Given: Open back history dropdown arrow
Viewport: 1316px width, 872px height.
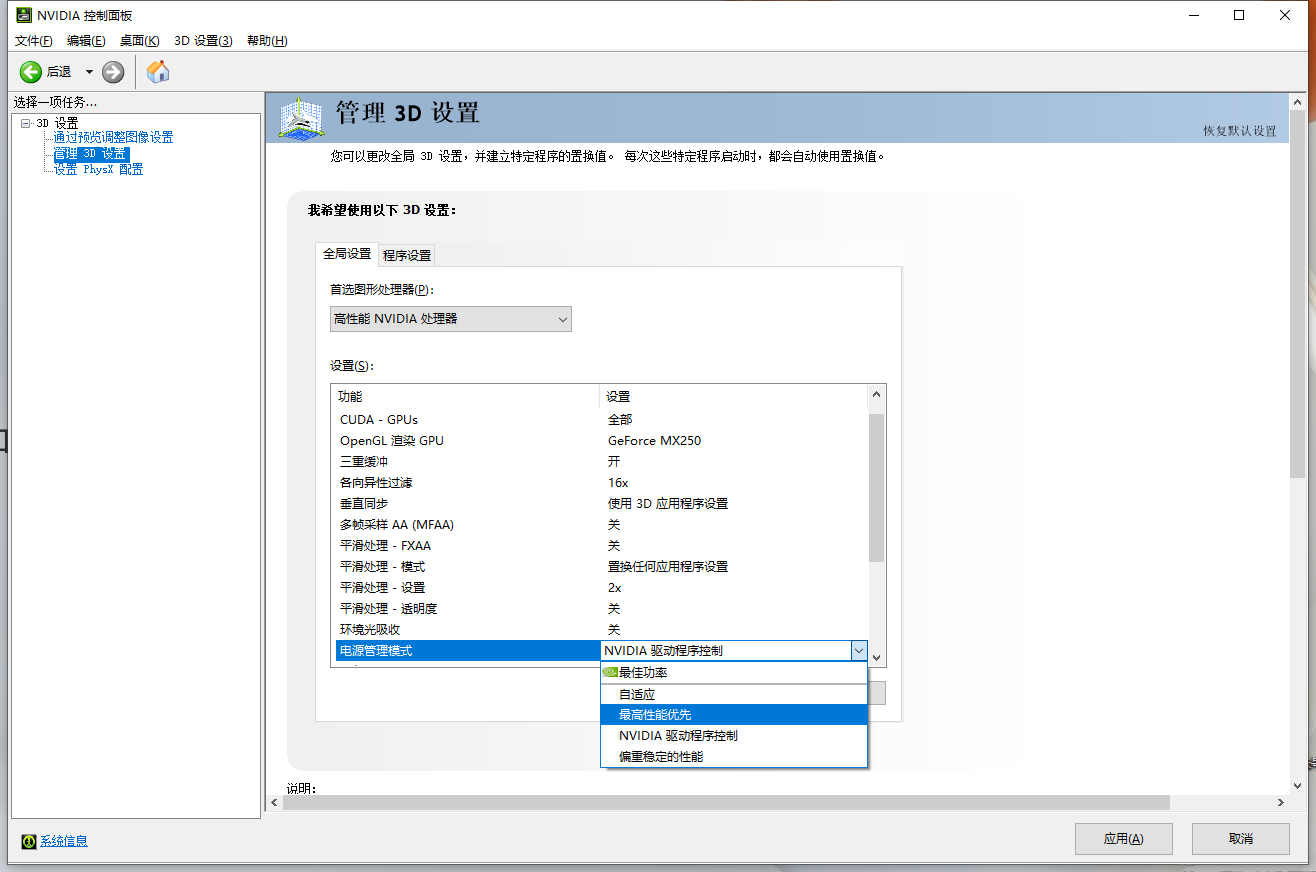Looking at the screenshot, I should click(x=89, y=71).
